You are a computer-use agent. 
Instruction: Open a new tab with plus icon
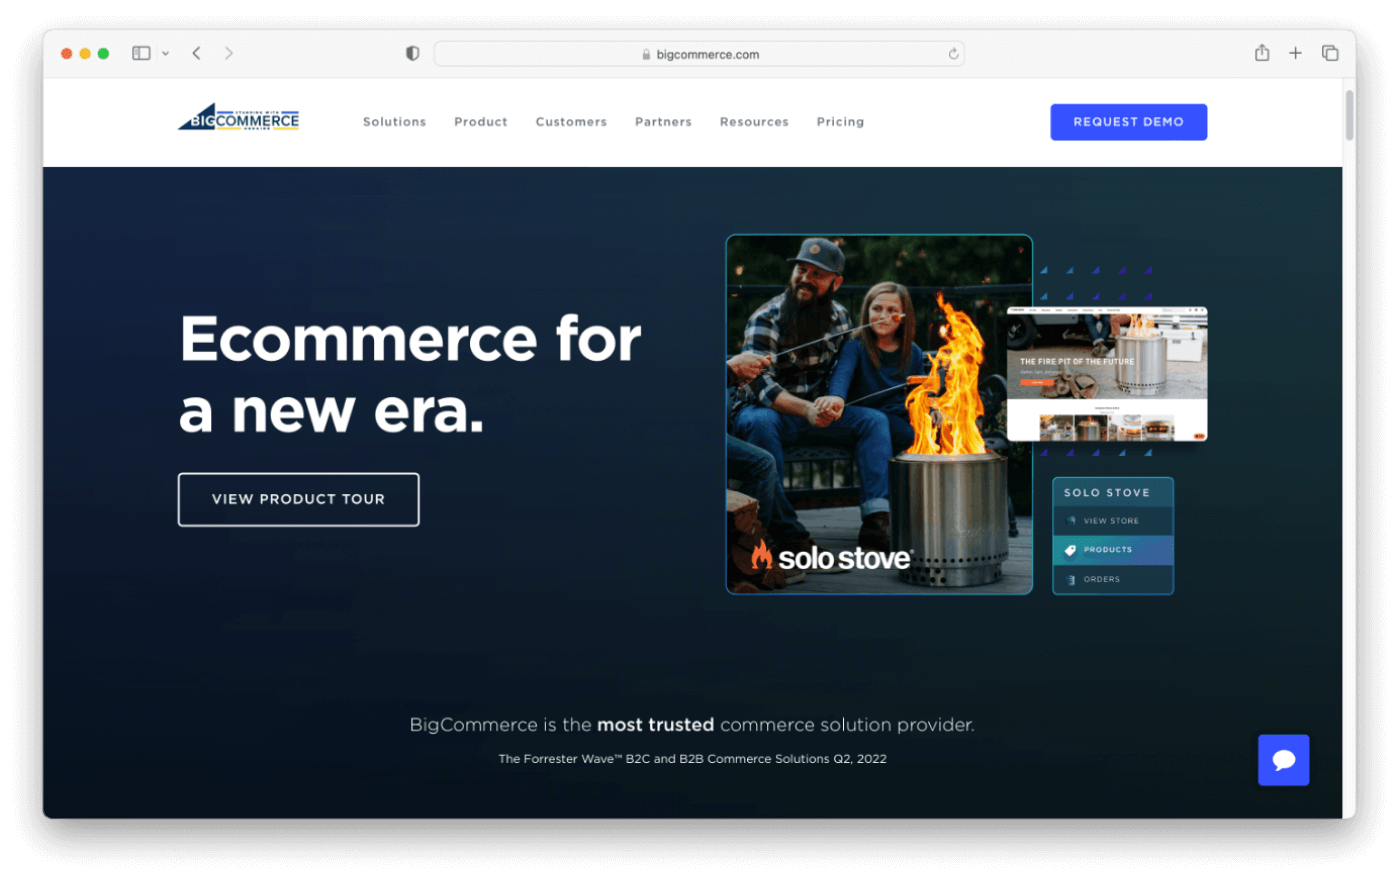coord(1295,53)
